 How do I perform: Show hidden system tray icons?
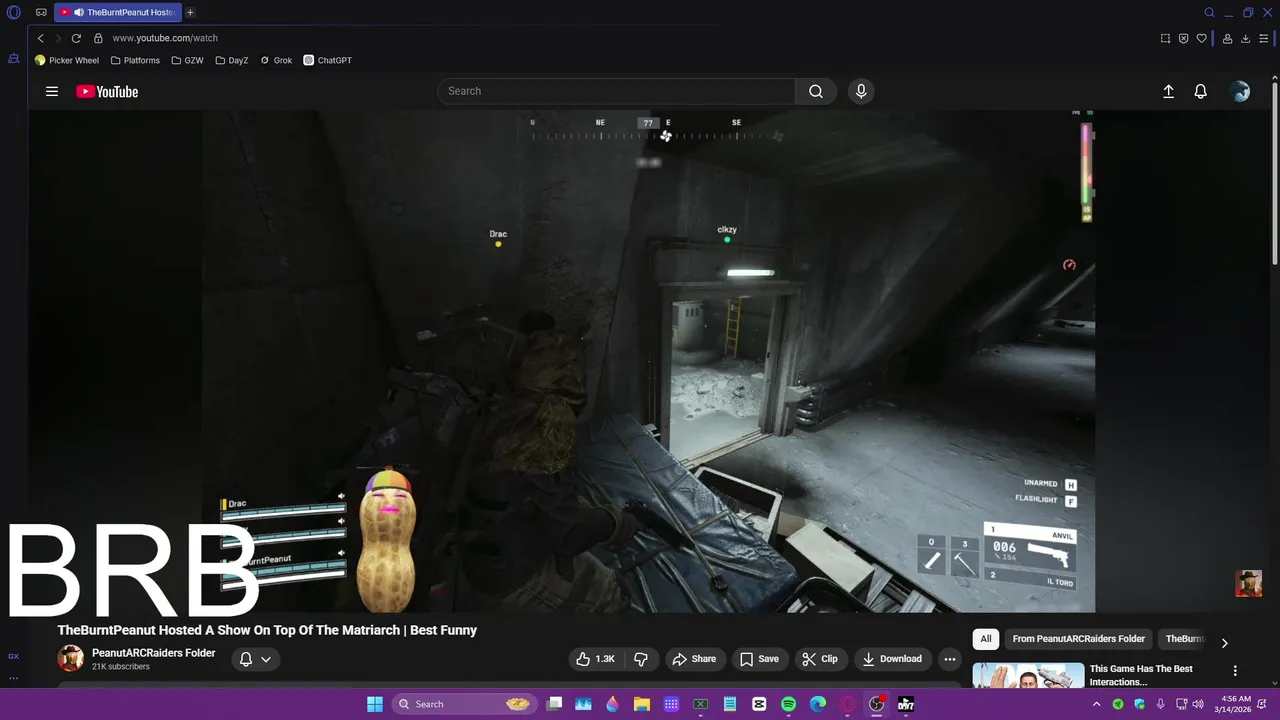click(1098, 704)
